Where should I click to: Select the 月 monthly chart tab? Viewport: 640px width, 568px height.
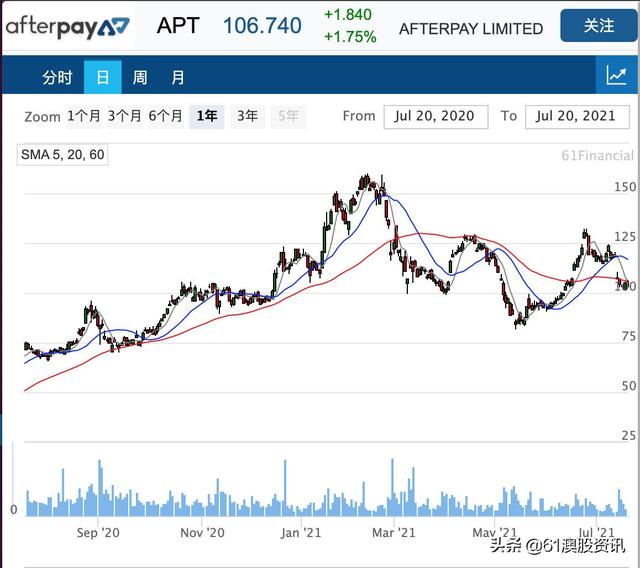177,77
